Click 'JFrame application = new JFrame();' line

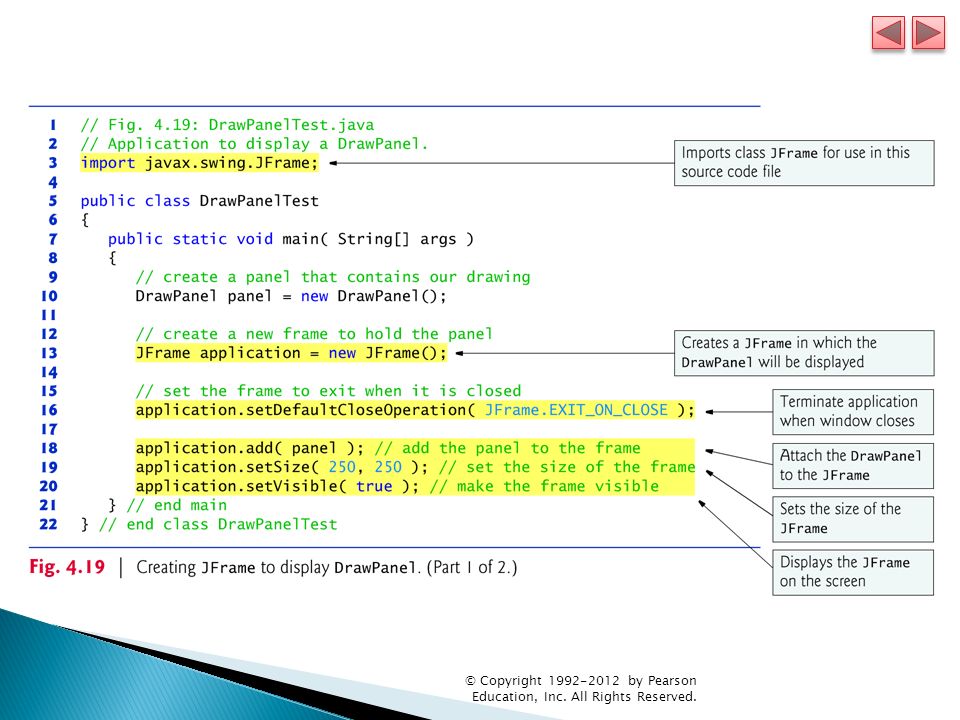pos(291,353)
